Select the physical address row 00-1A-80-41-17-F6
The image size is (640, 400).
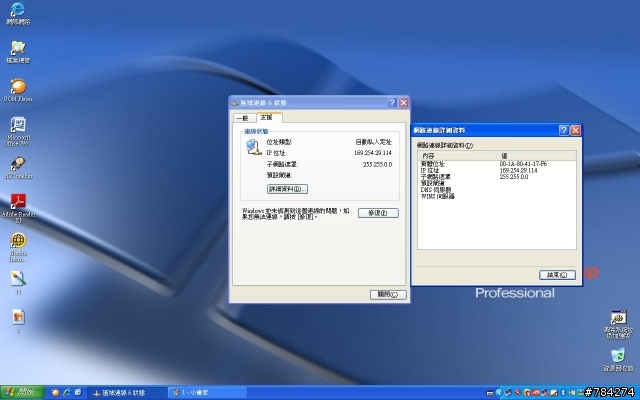(497, 164)
